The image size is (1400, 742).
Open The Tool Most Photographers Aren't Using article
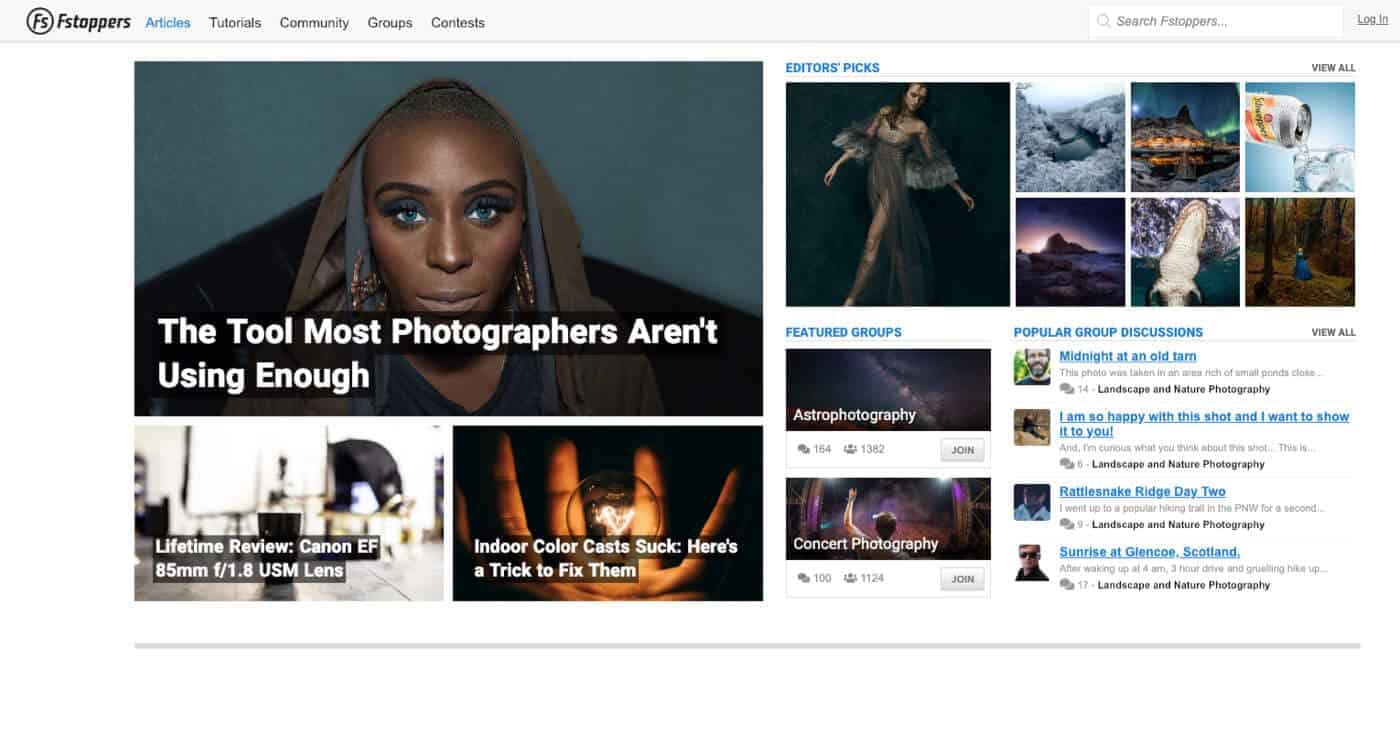point(448,238)
